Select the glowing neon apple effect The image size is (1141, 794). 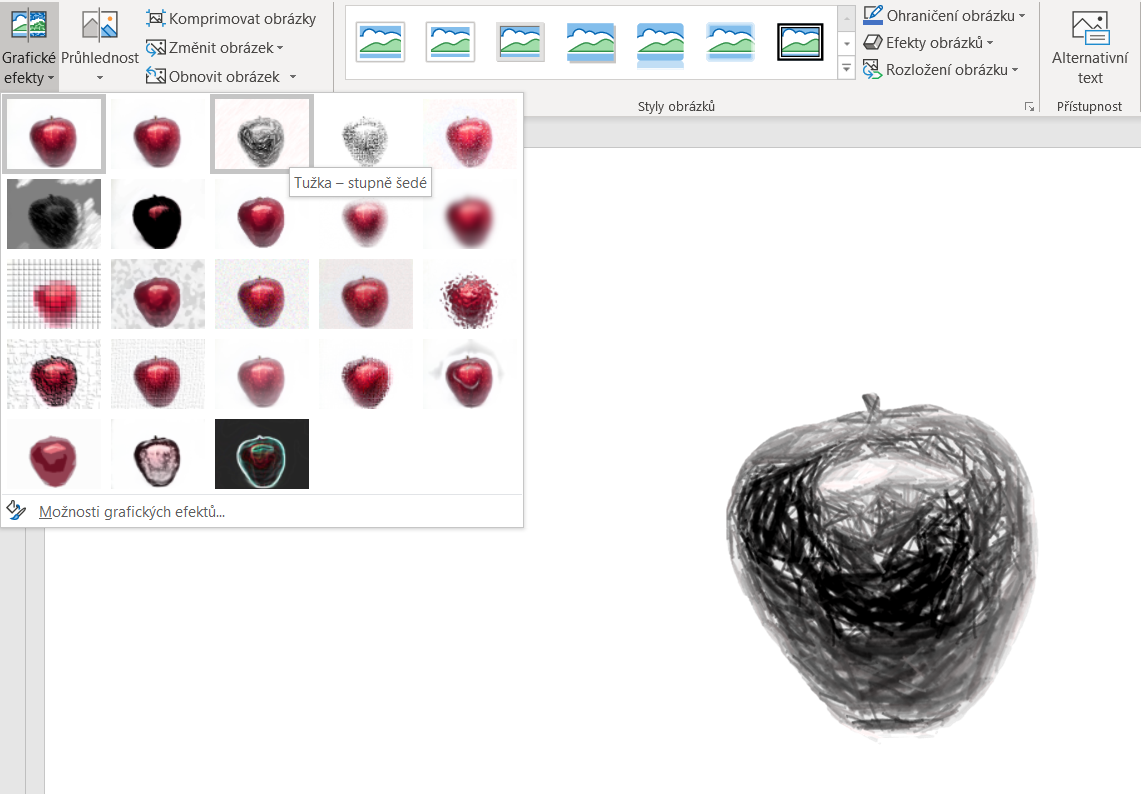(x=262, y=454)
